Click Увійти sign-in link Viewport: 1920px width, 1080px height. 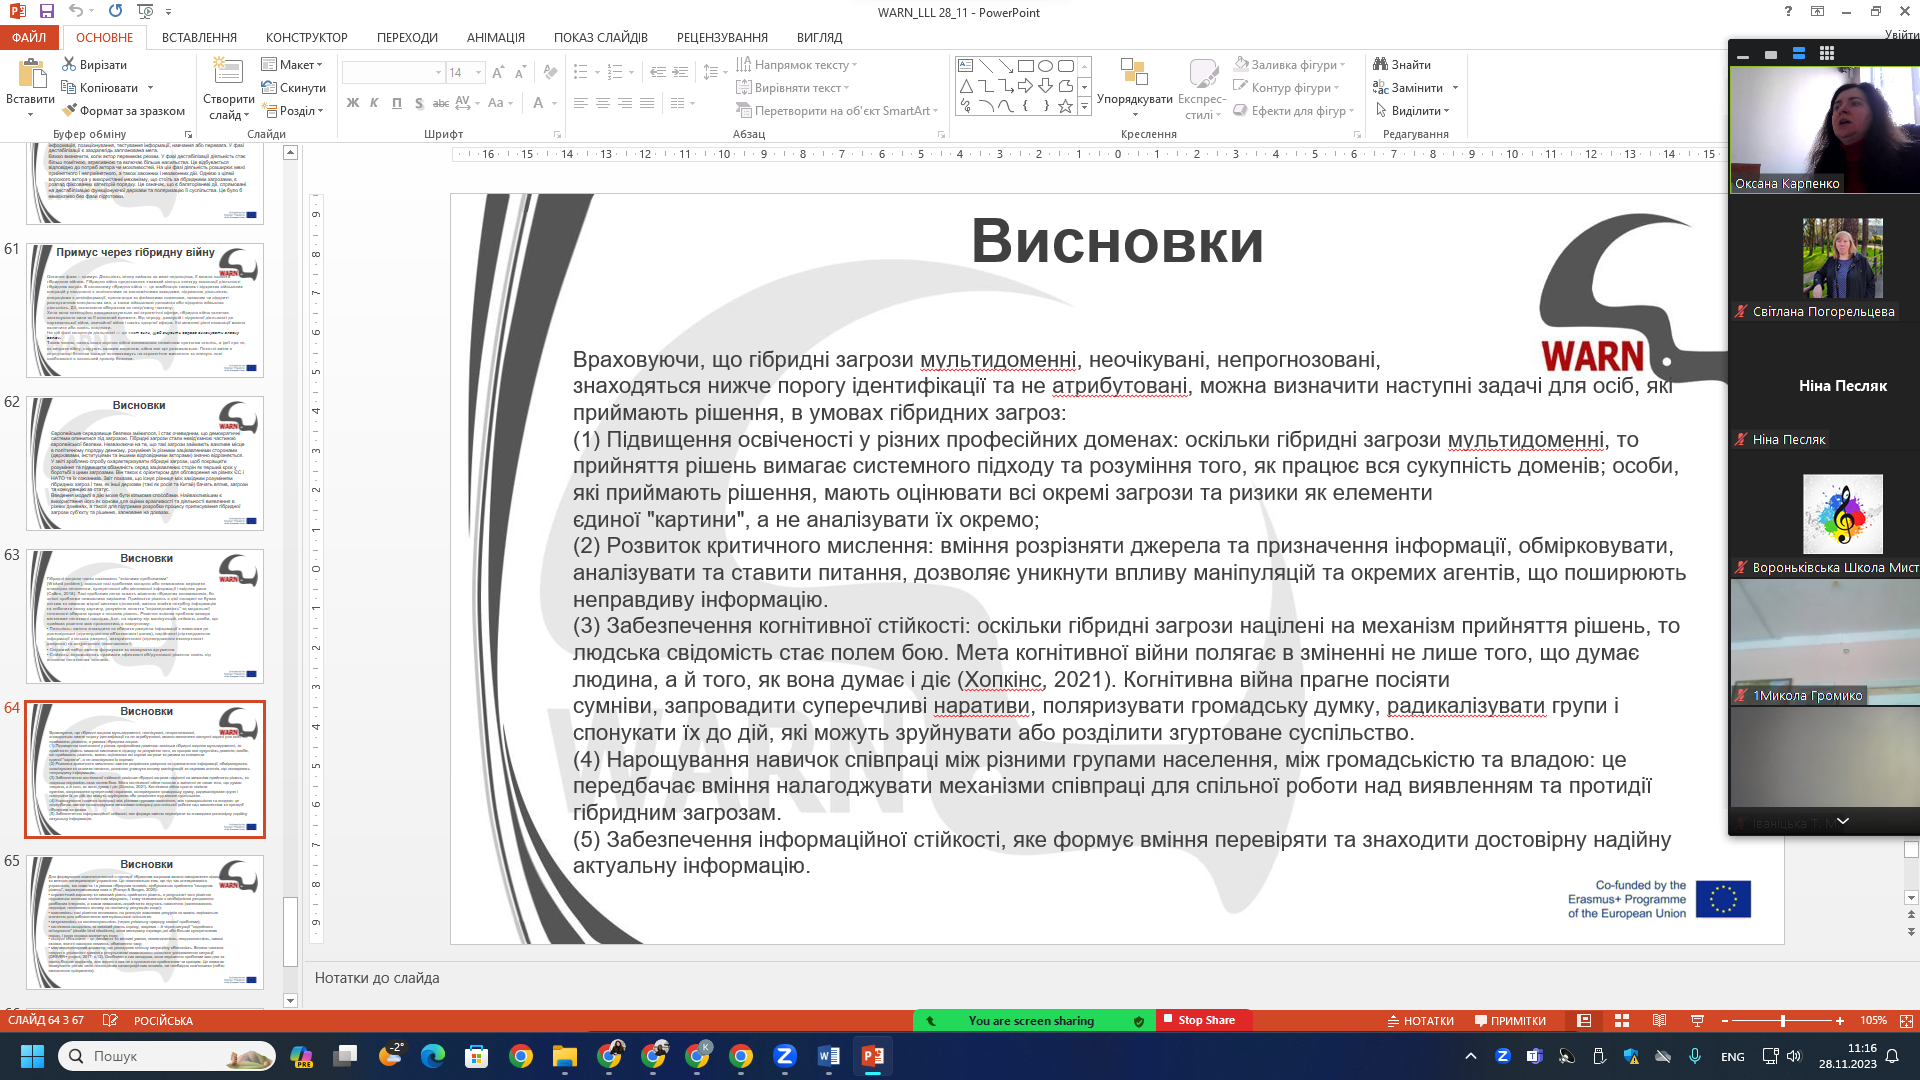coord(1901,34)
